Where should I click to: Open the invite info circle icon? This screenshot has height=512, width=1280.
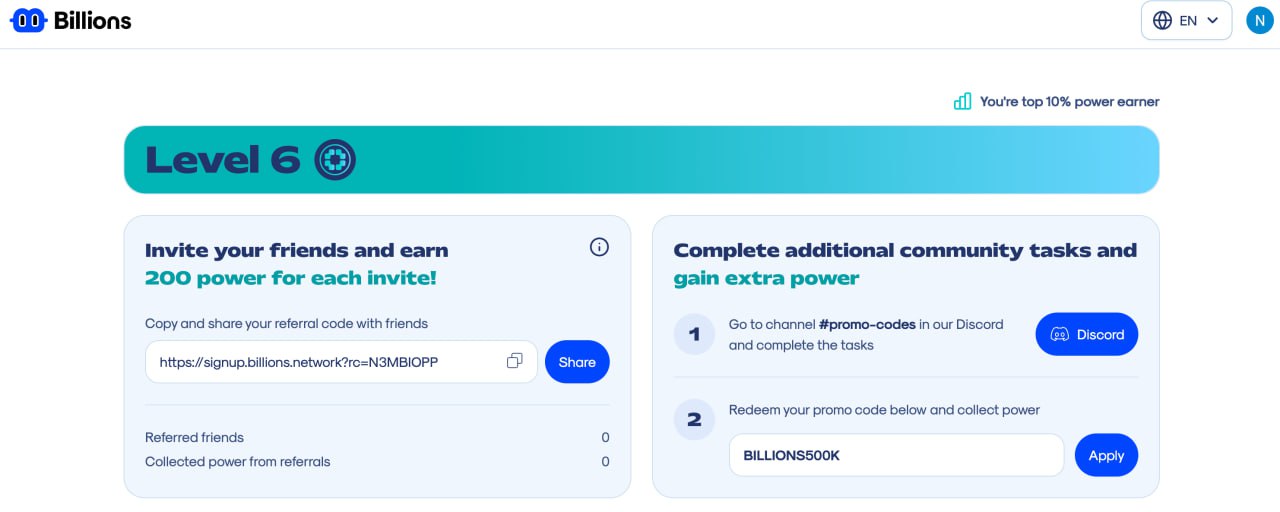(x=599, y=247)
